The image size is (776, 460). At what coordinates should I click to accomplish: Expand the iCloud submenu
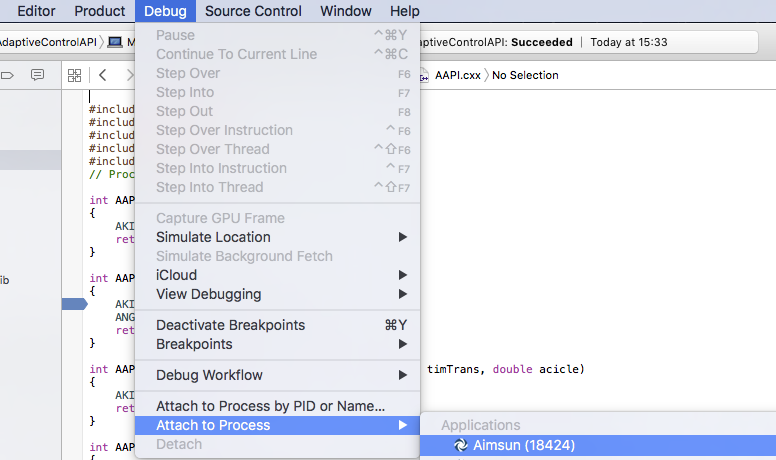tap(177, 275)
